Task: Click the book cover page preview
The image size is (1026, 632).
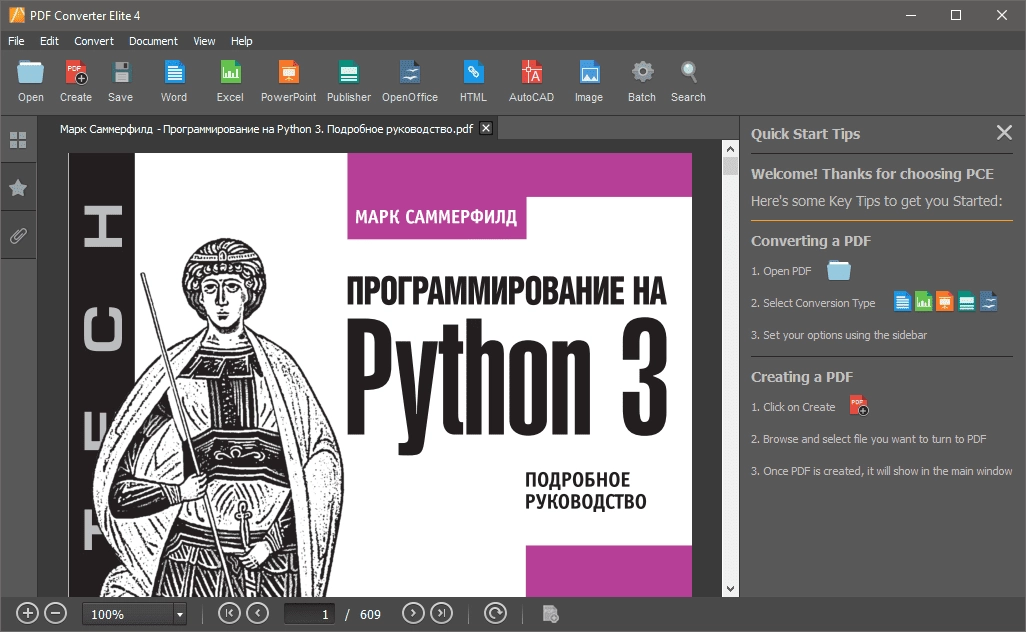Action: (x=380, y=374)
